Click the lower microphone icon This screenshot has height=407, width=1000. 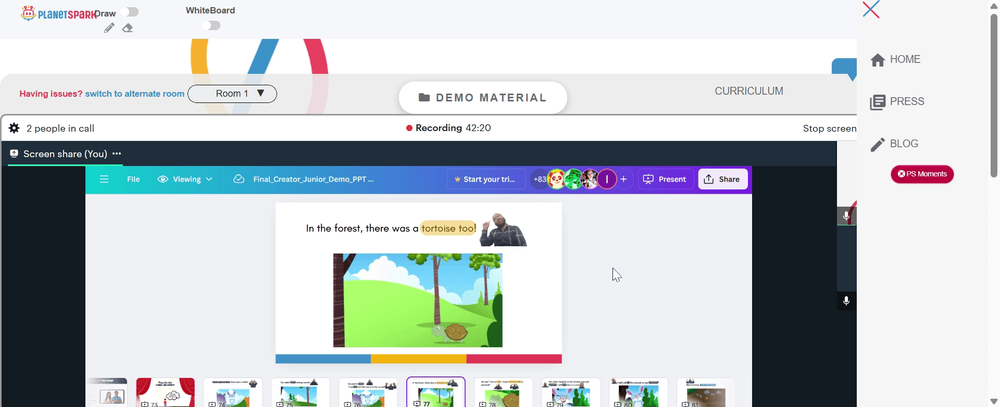coord(846,300)
